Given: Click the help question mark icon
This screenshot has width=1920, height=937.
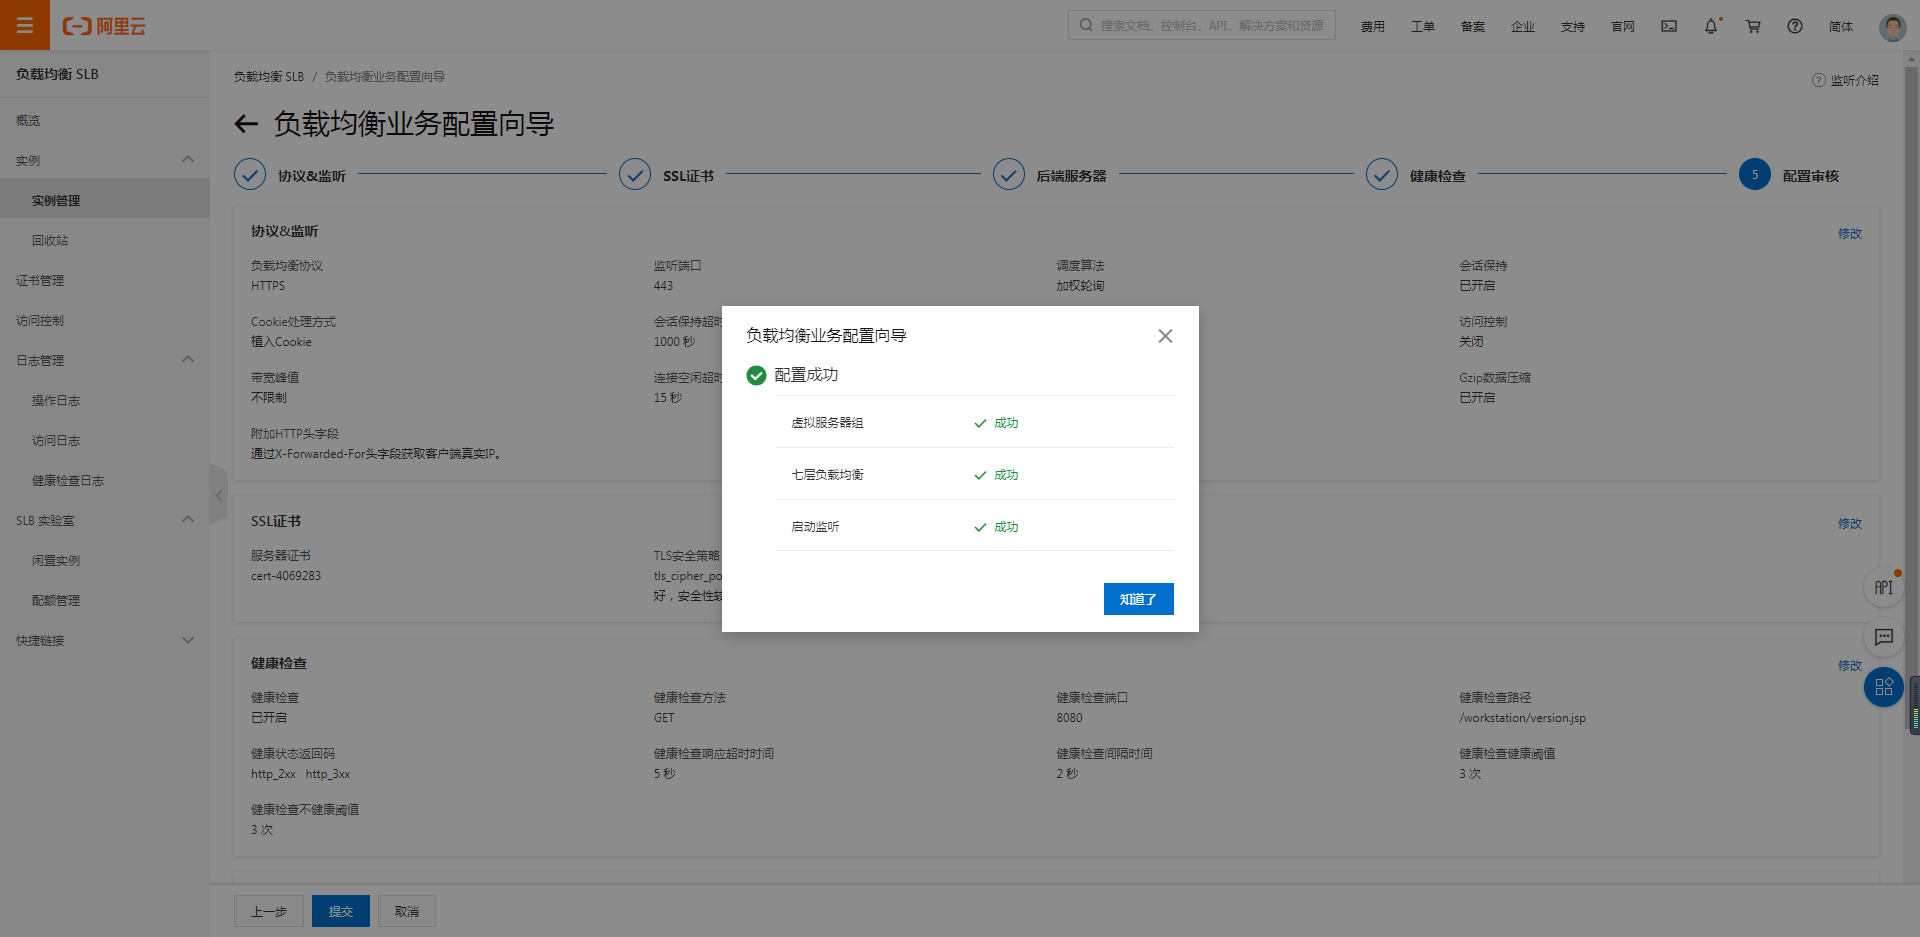Looking at the screenshot, I should pyautogui.click(x=1795, y=26).
